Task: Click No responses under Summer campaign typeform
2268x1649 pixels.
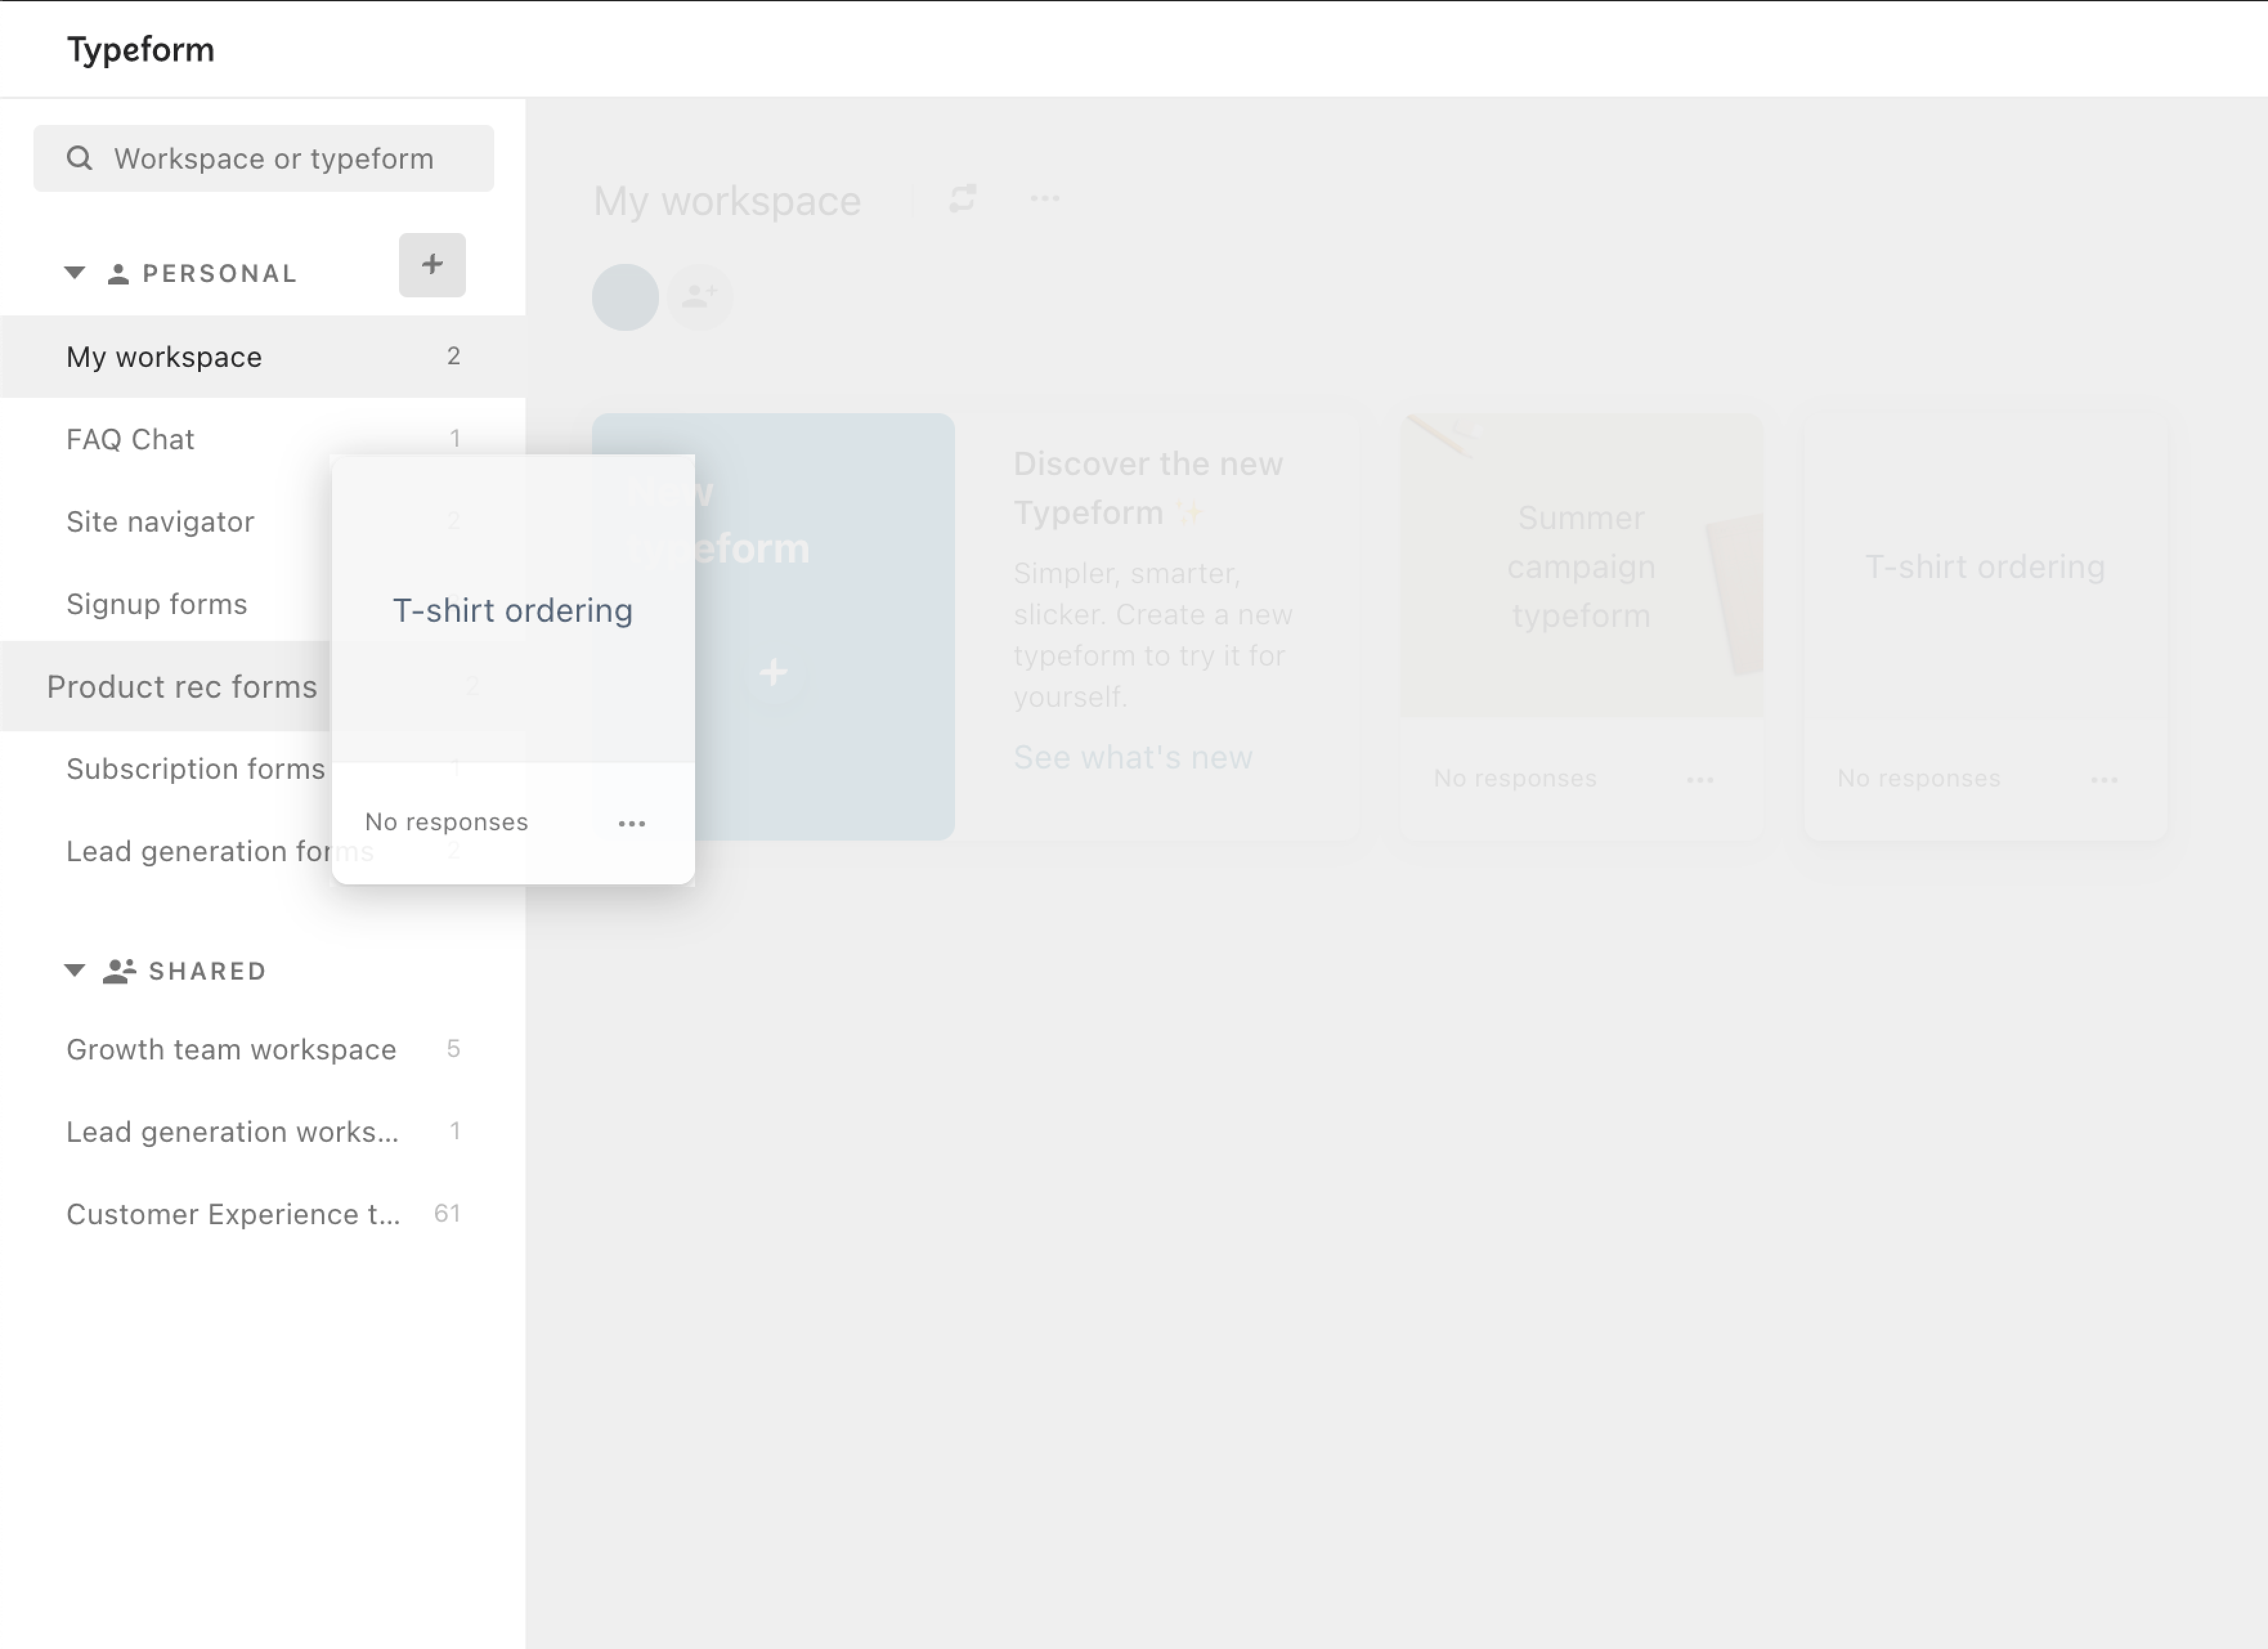Action: [x=1515, y=778]
